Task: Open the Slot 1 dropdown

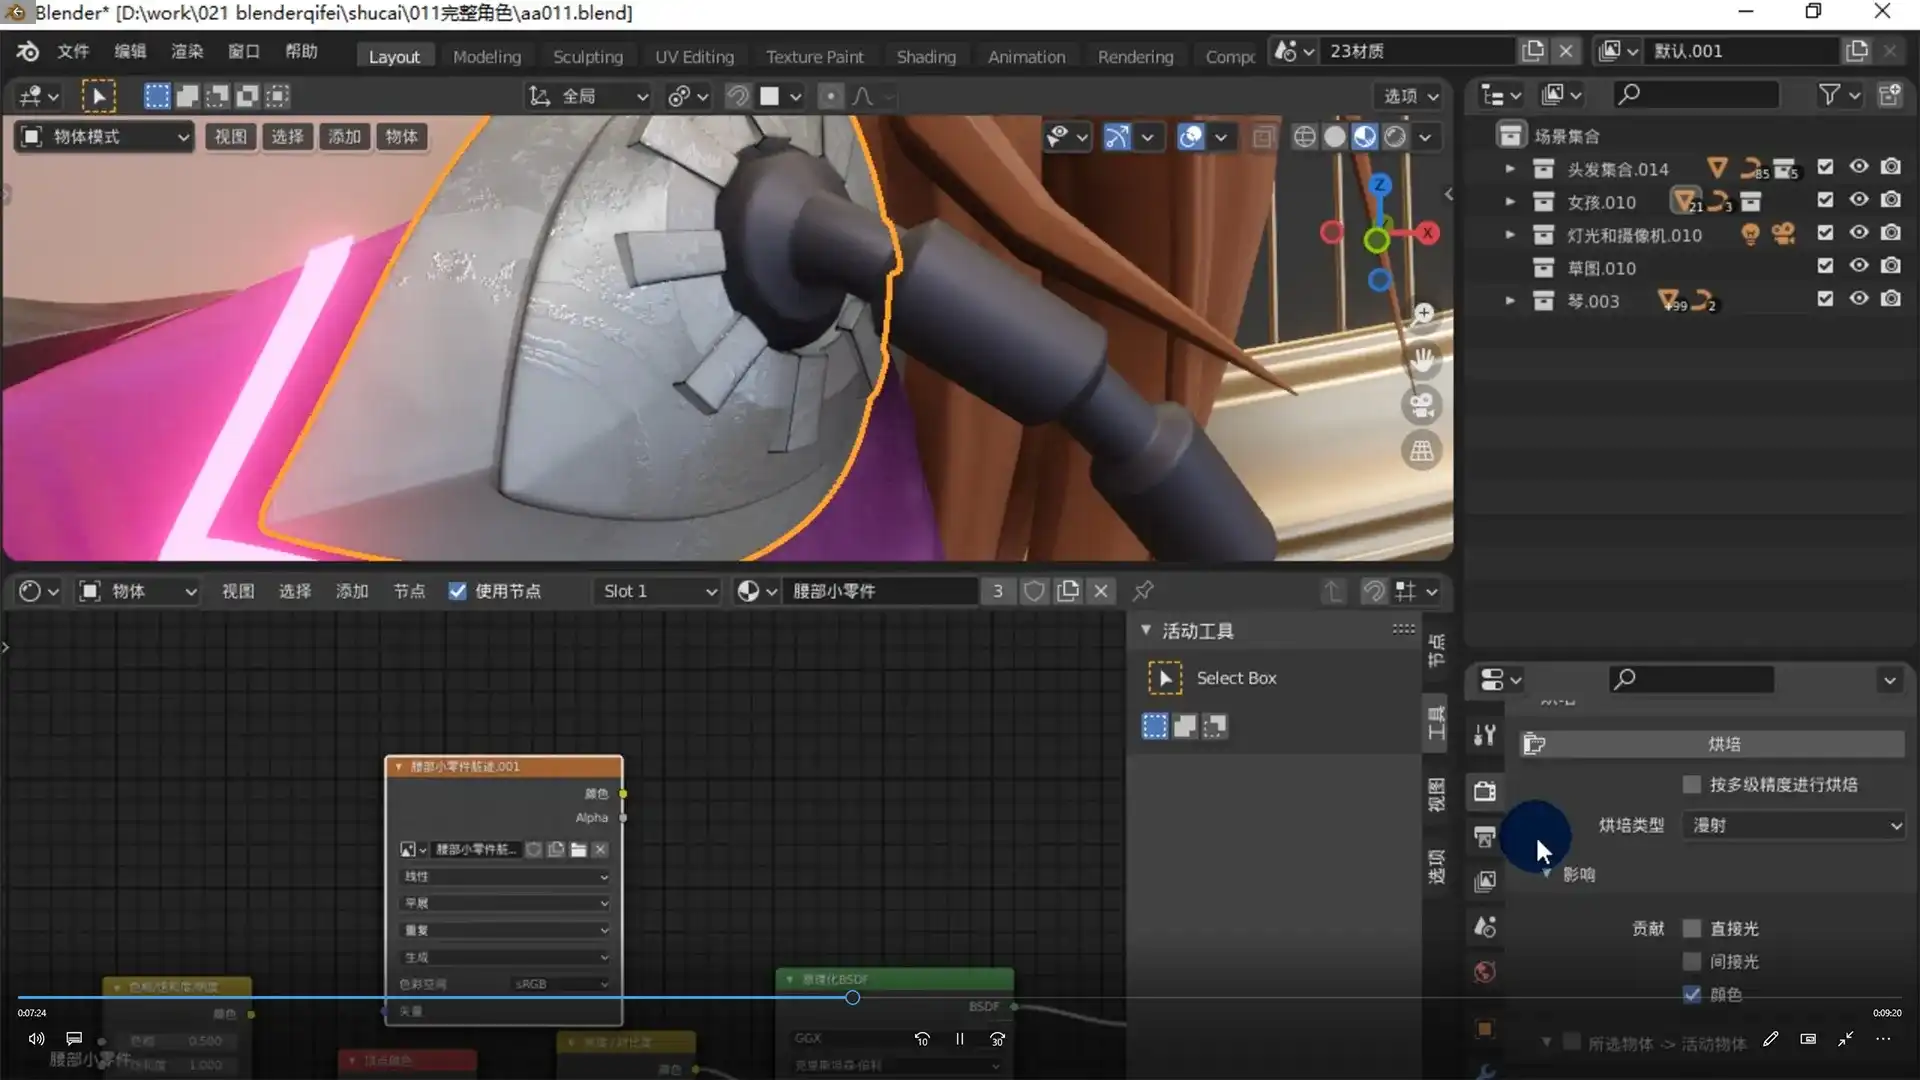Action: 658,591
